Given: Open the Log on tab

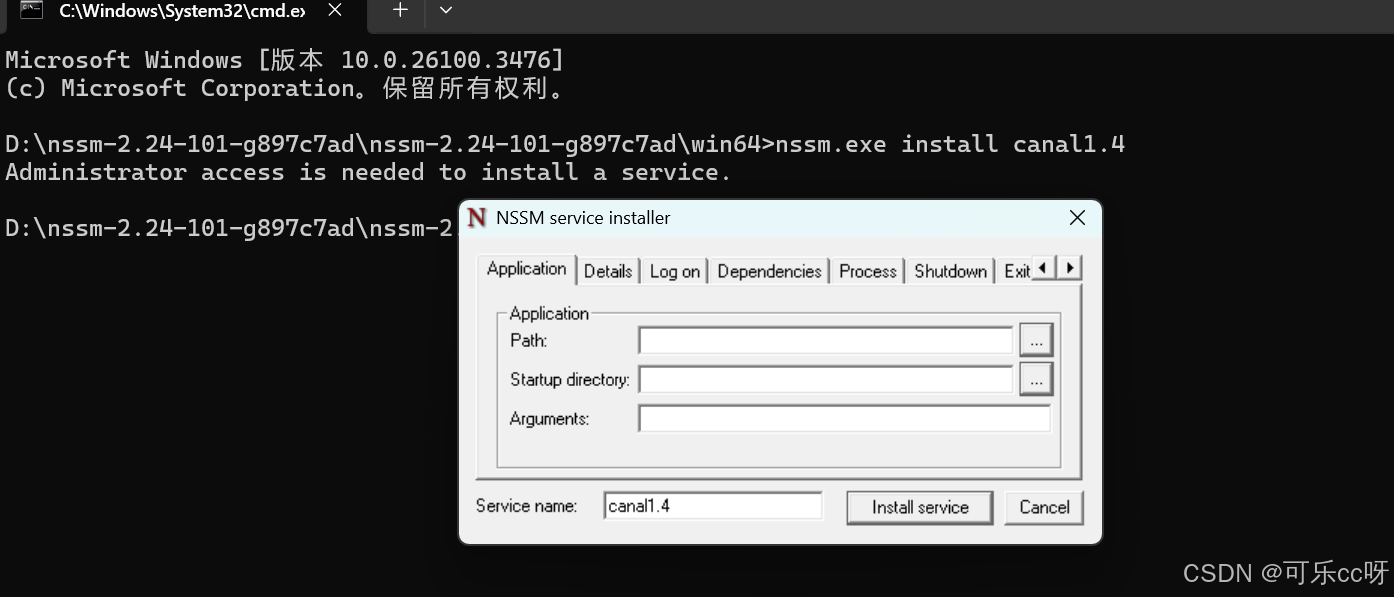Looking at the screenshot, I should [675, 271].
